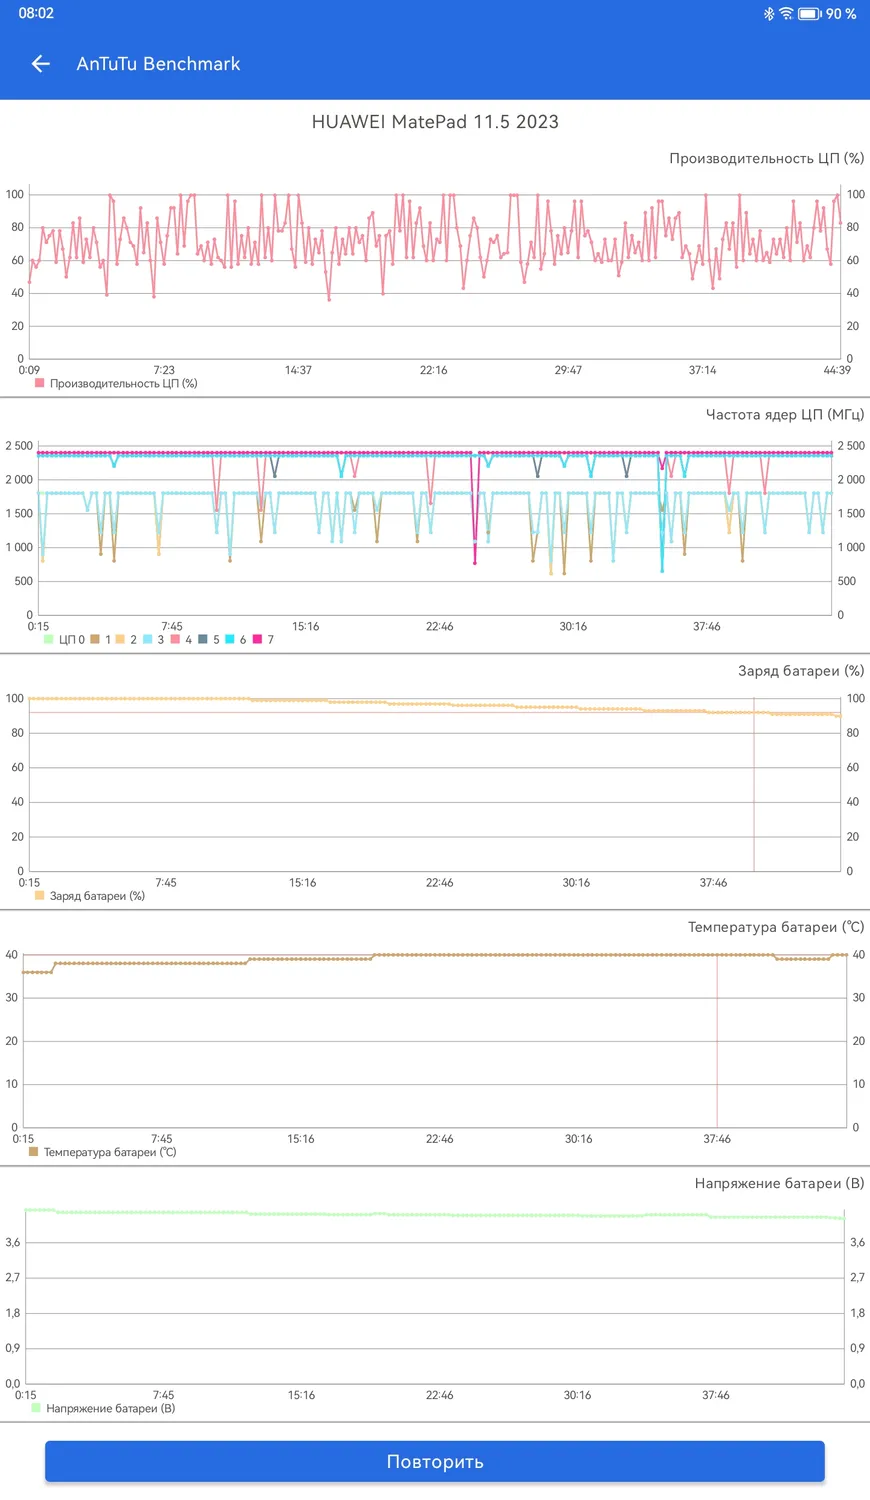Select core 6 cyan legend swatch
This screenshot has height=1500, width=870.
point(230,639)
